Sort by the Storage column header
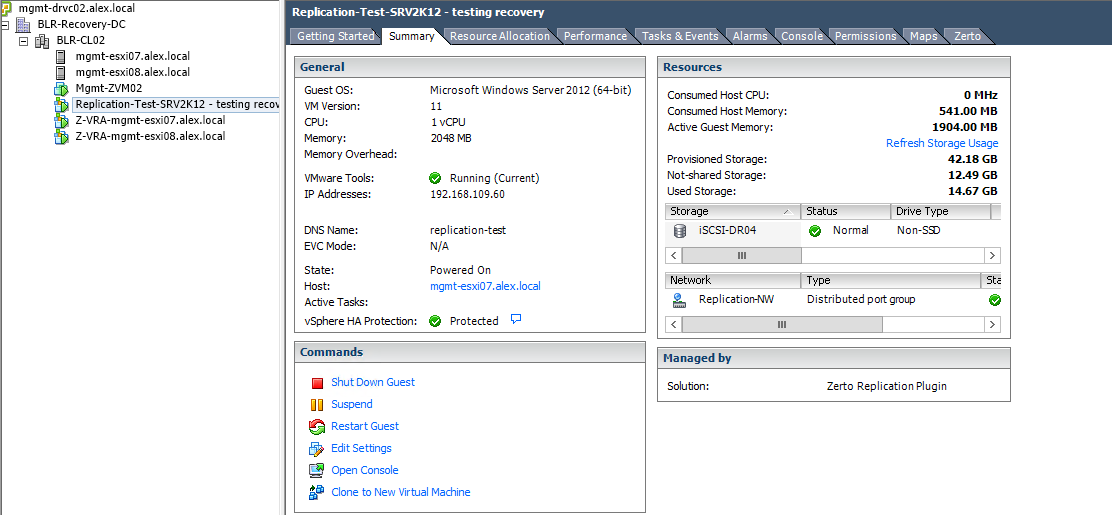 [x=730, y=212]
